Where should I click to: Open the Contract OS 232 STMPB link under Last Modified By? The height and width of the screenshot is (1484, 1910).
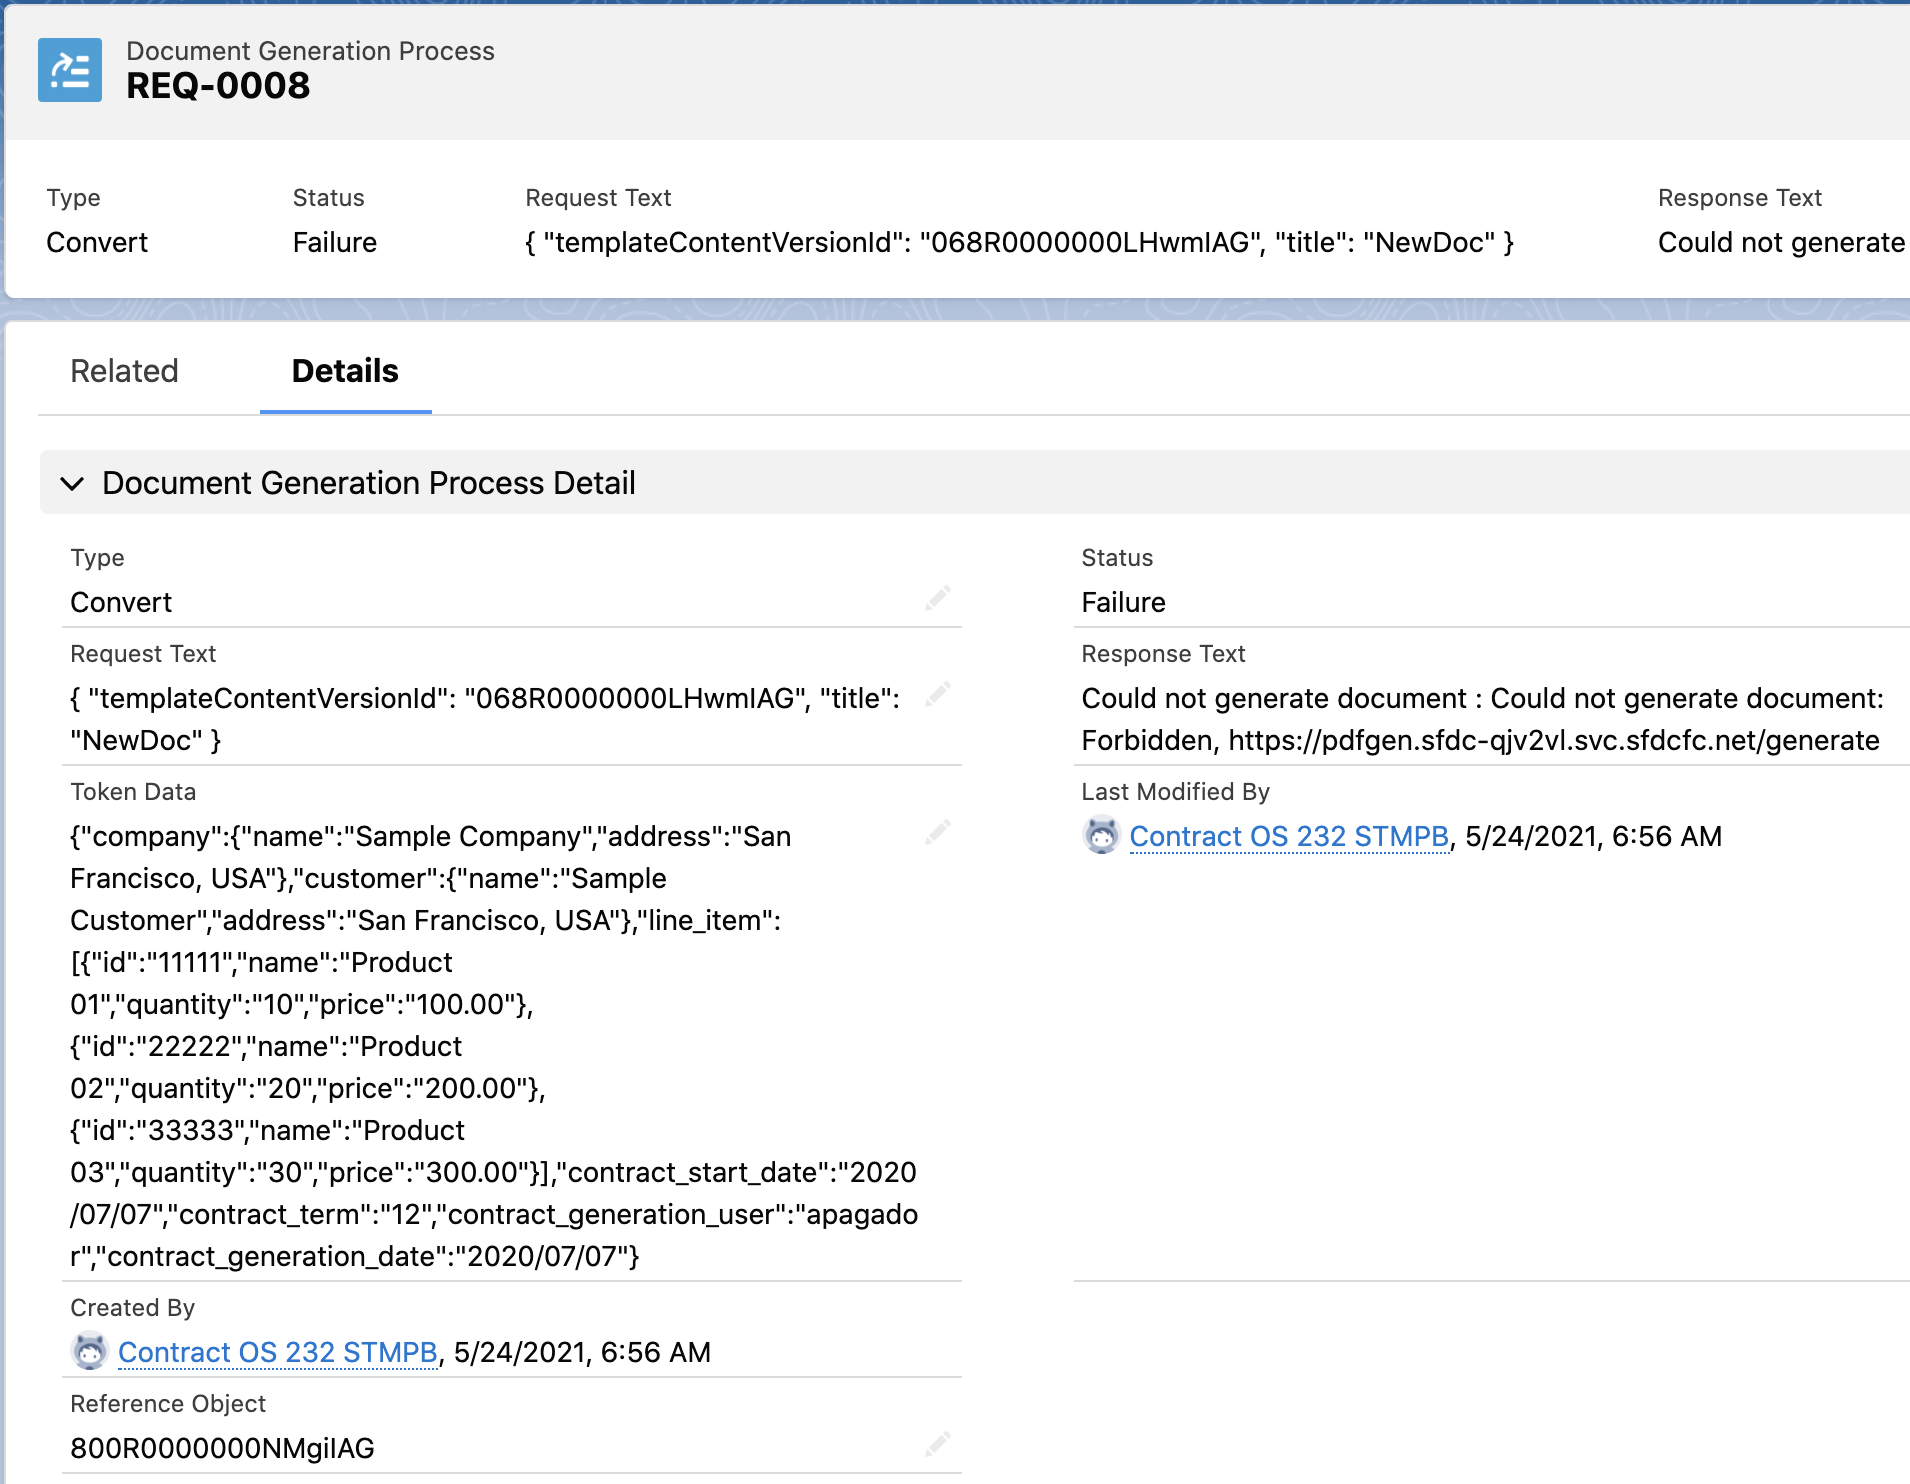click(1288, 836)
